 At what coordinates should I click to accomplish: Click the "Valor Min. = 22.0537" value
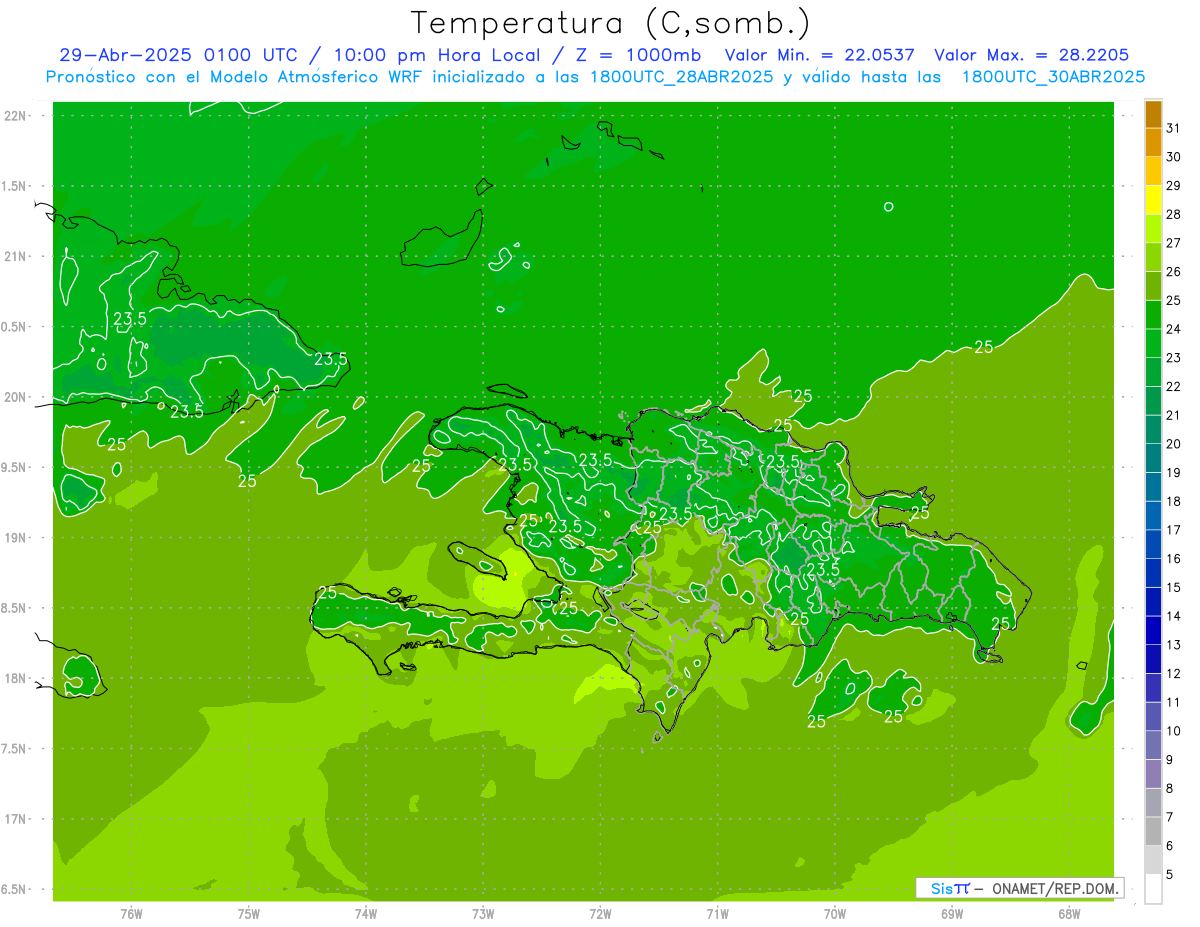point(819,55)
